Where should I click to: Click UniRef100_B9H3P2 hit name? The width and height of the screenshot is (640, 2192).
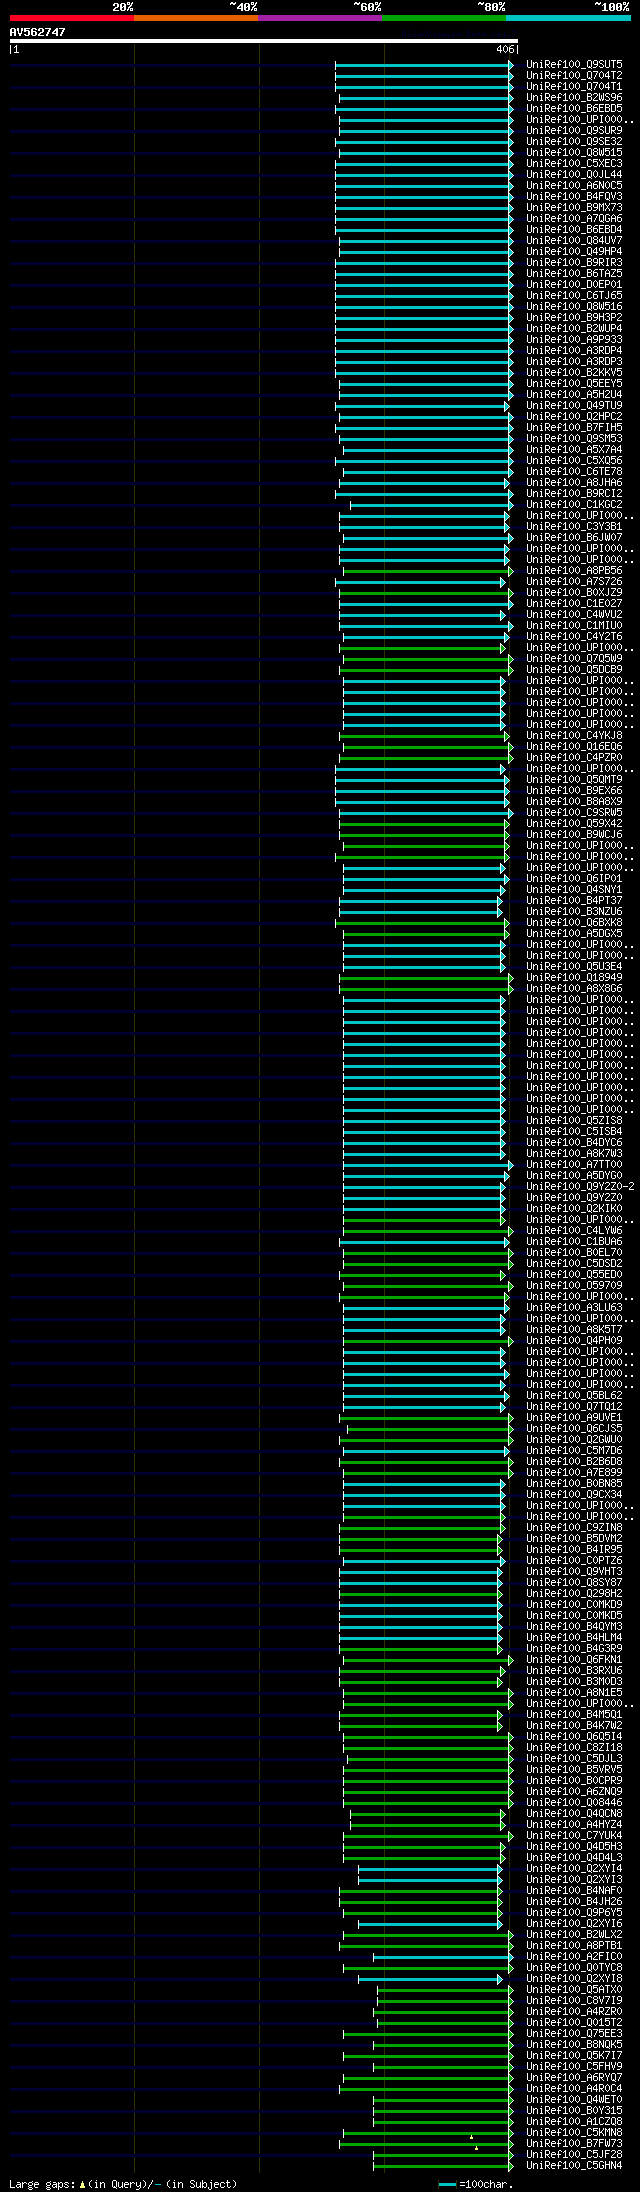click(574, 318)
